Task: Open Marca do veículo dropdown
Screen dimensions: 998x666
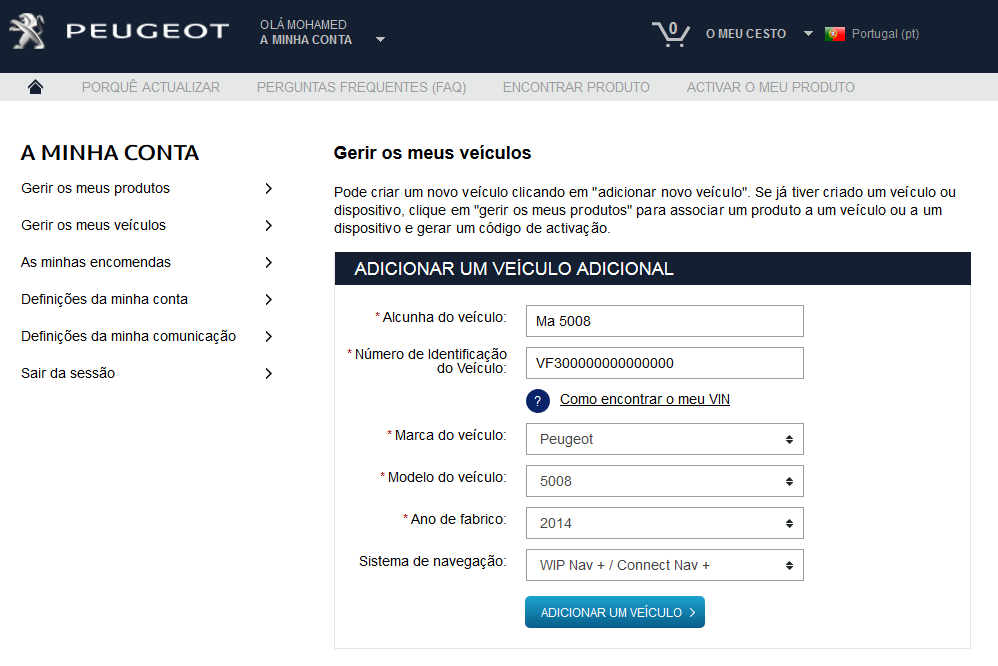Action: coord(664,439)
